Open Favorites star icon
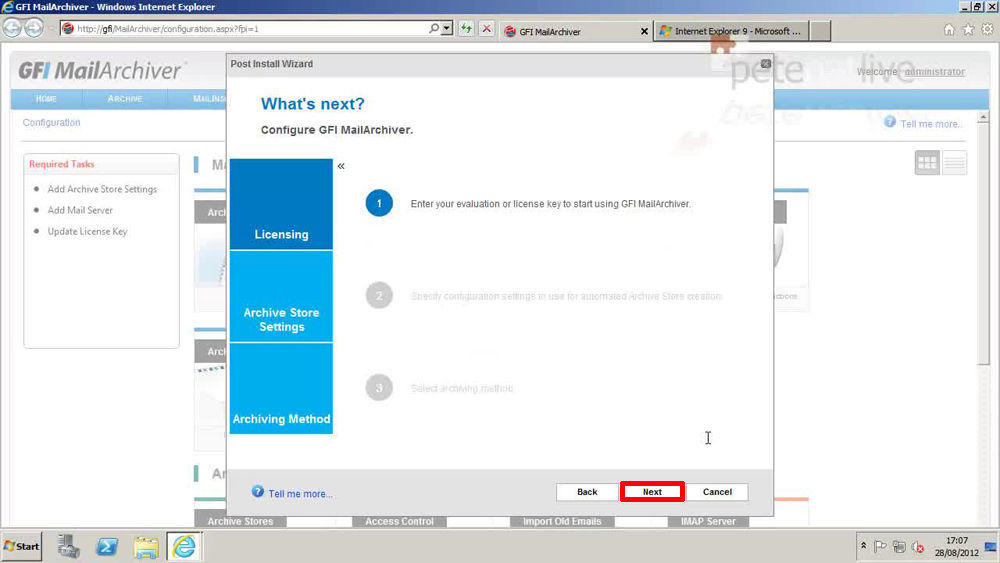 (x=968, y=29)
